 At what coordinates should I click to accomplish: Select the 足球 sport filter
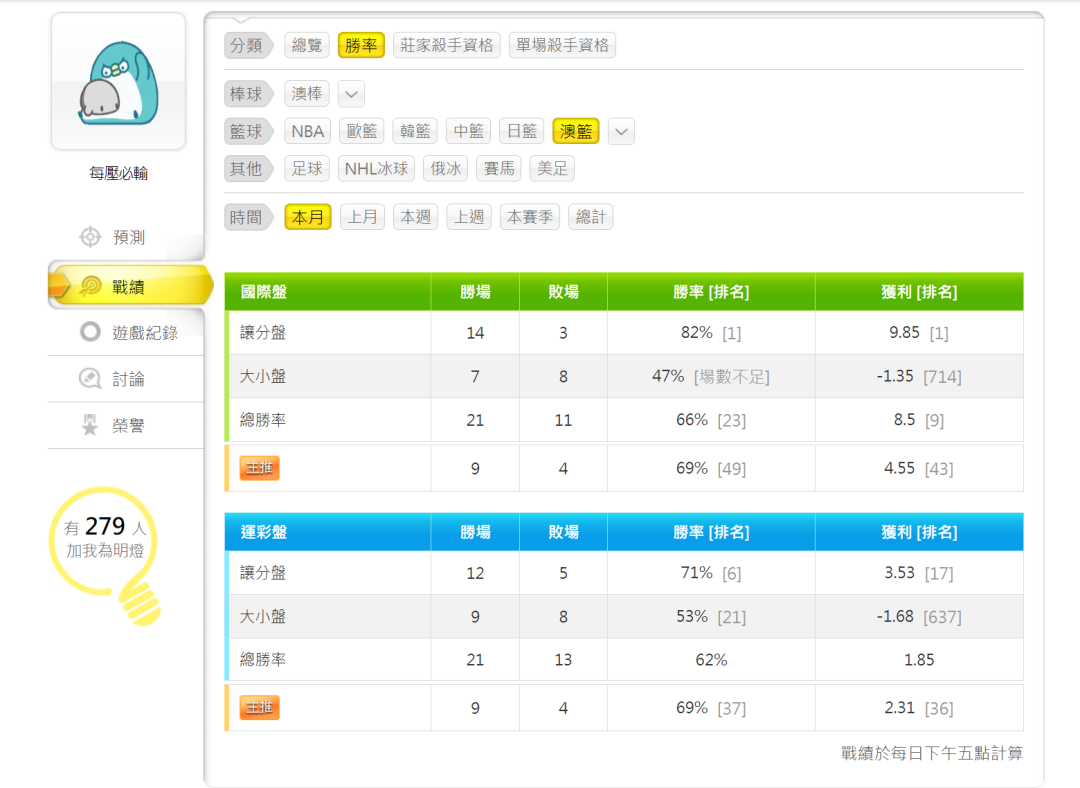(307, 168)
